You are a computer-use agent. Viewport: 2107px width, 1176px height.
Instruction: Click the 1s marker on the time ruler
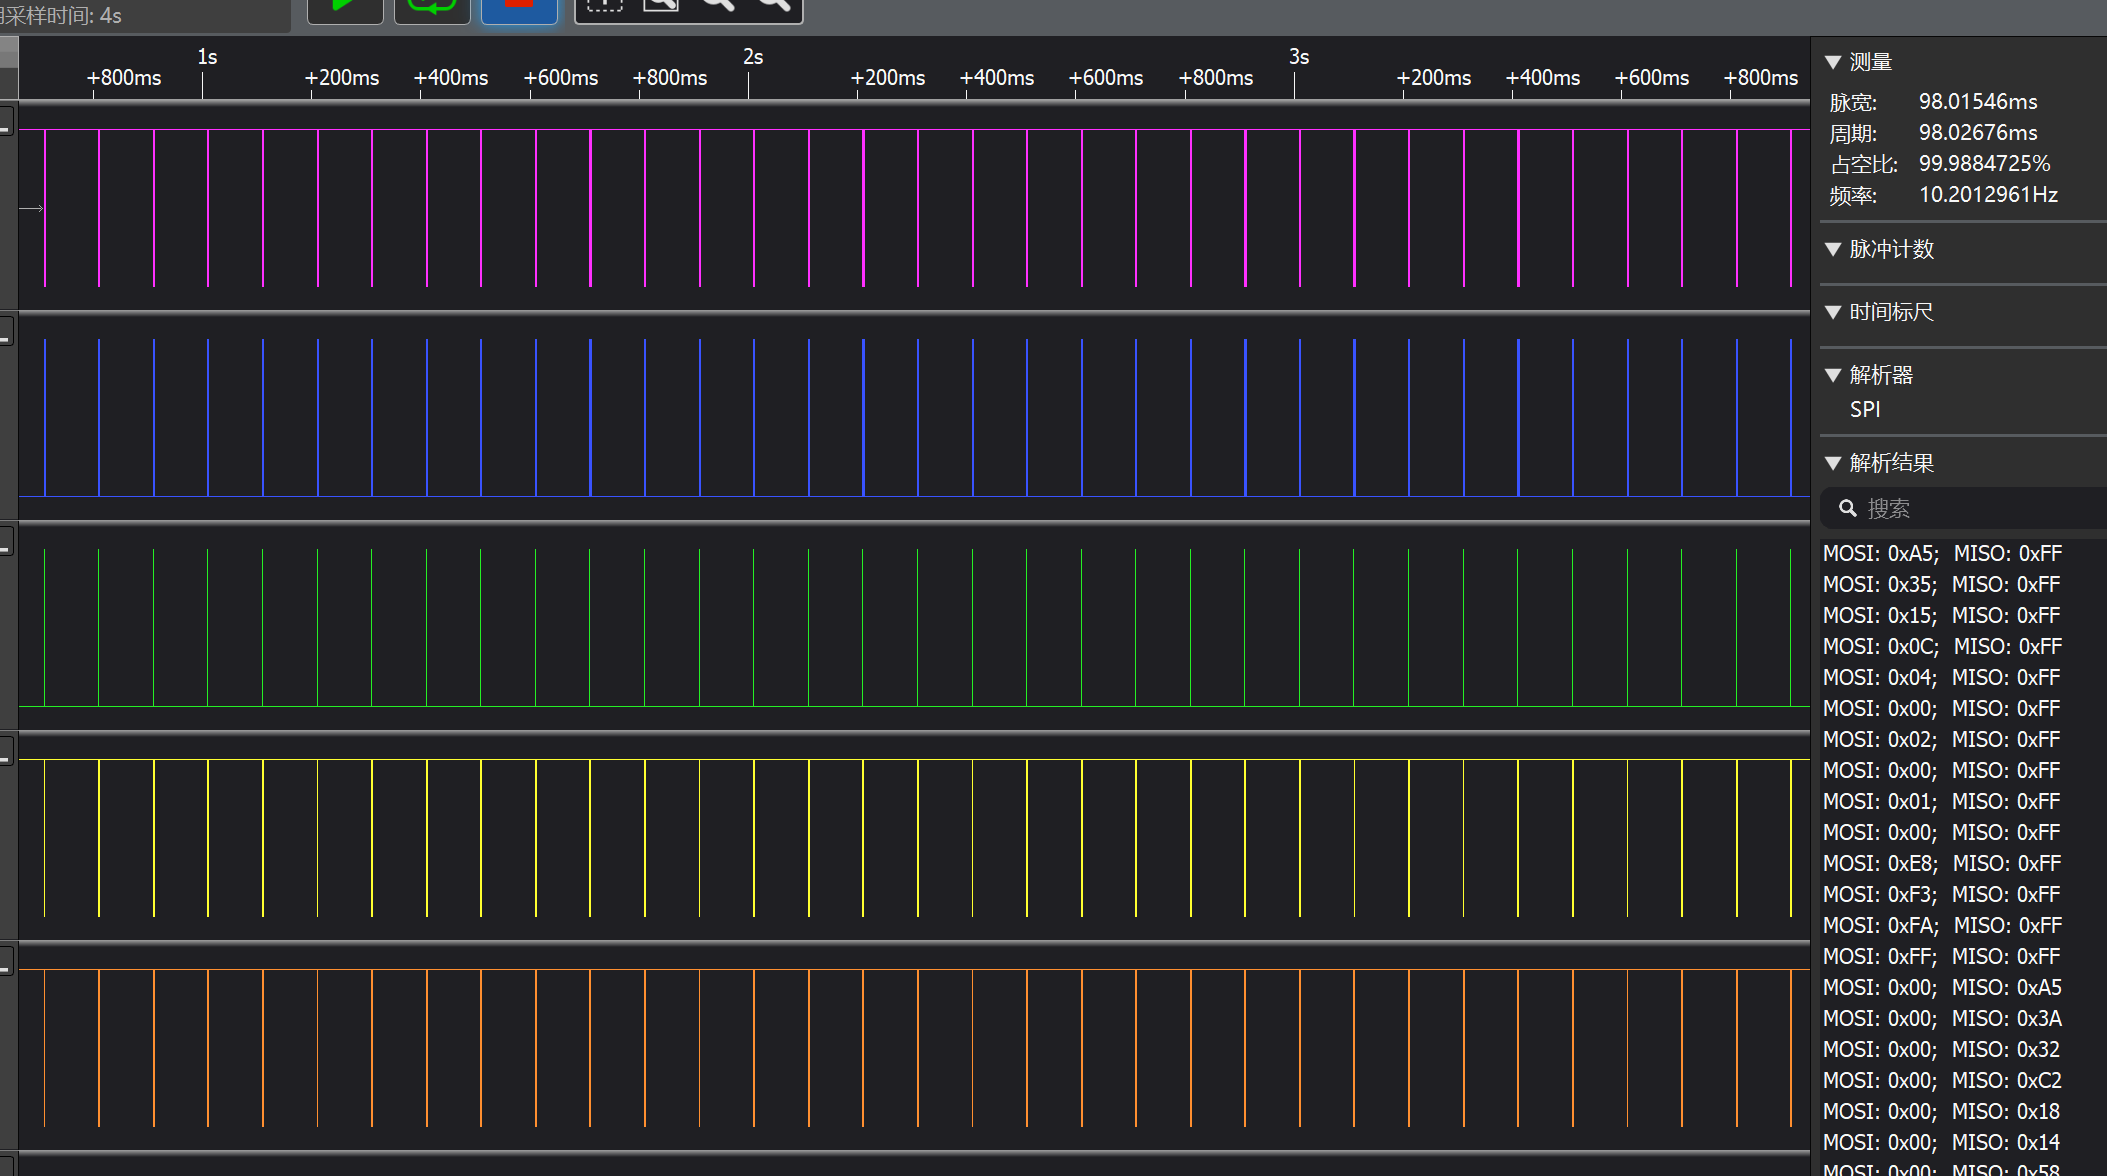[207, 57]
